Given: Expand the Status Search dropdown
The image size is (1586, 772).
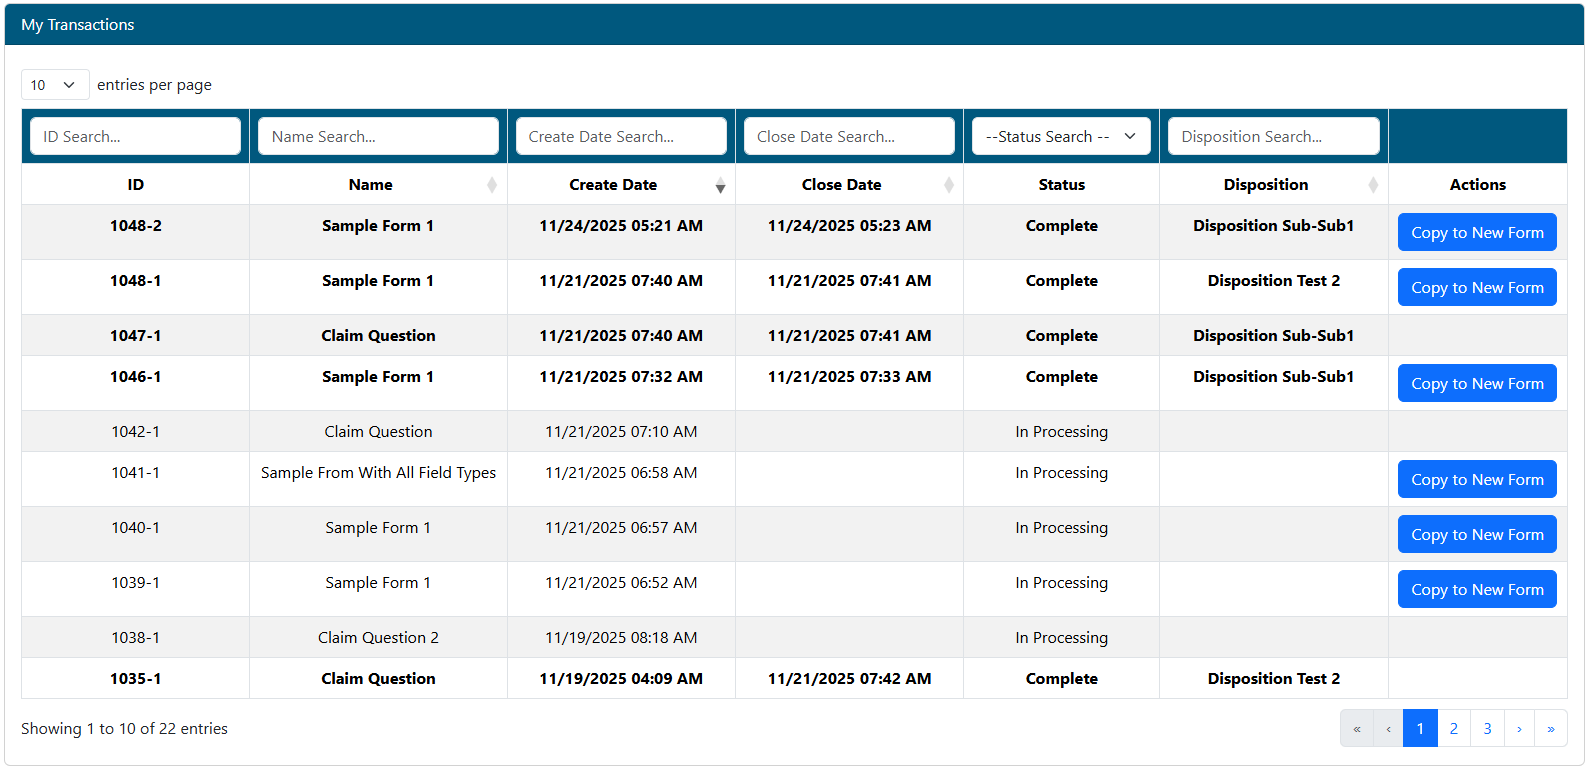Looking at the screenshot, I should pyautogui.click(x=1061, y=137).
